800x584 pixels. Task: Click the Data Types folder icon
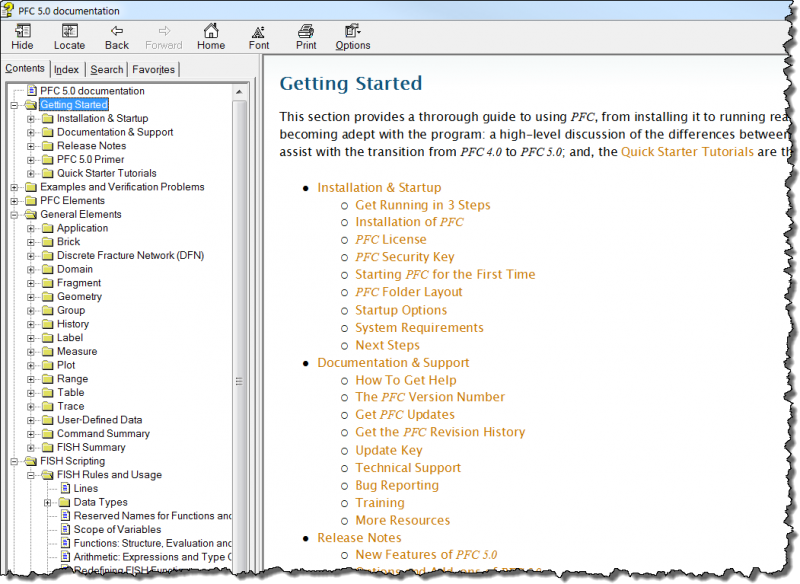pos(65,502)
